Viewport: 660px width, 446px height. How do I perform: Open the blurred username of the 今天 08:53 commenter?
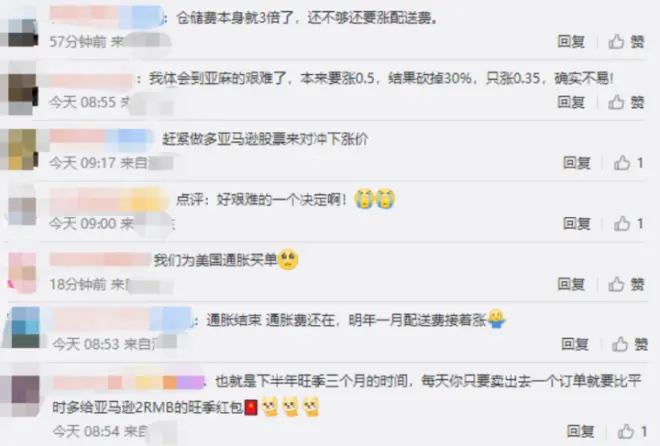click(122, 319)
